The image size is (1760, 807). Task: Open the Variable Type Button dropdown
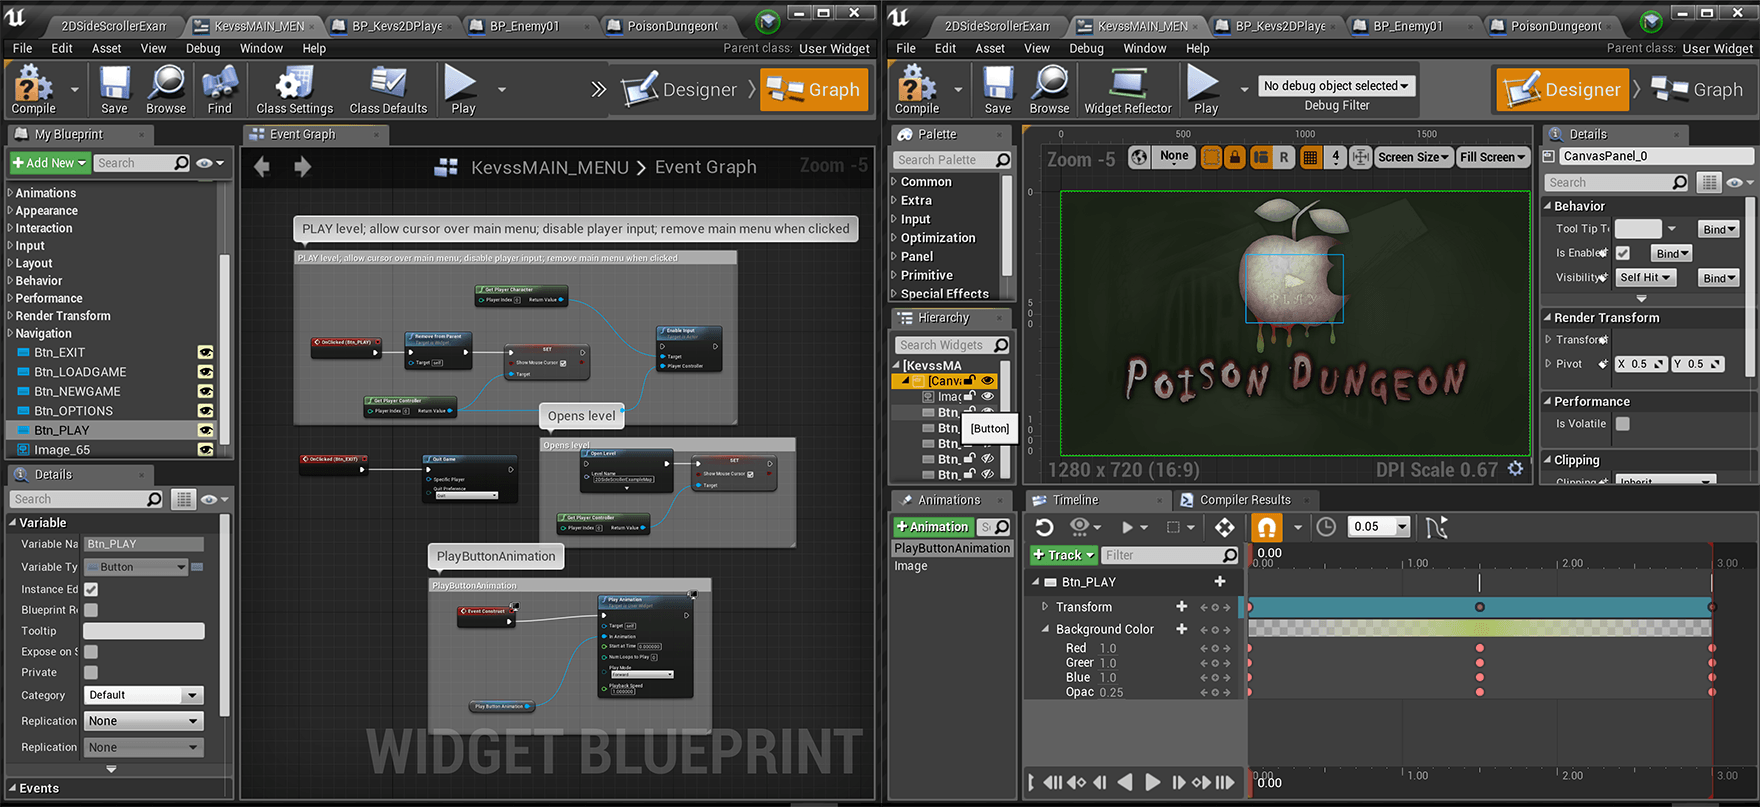(x=136, y=567)
